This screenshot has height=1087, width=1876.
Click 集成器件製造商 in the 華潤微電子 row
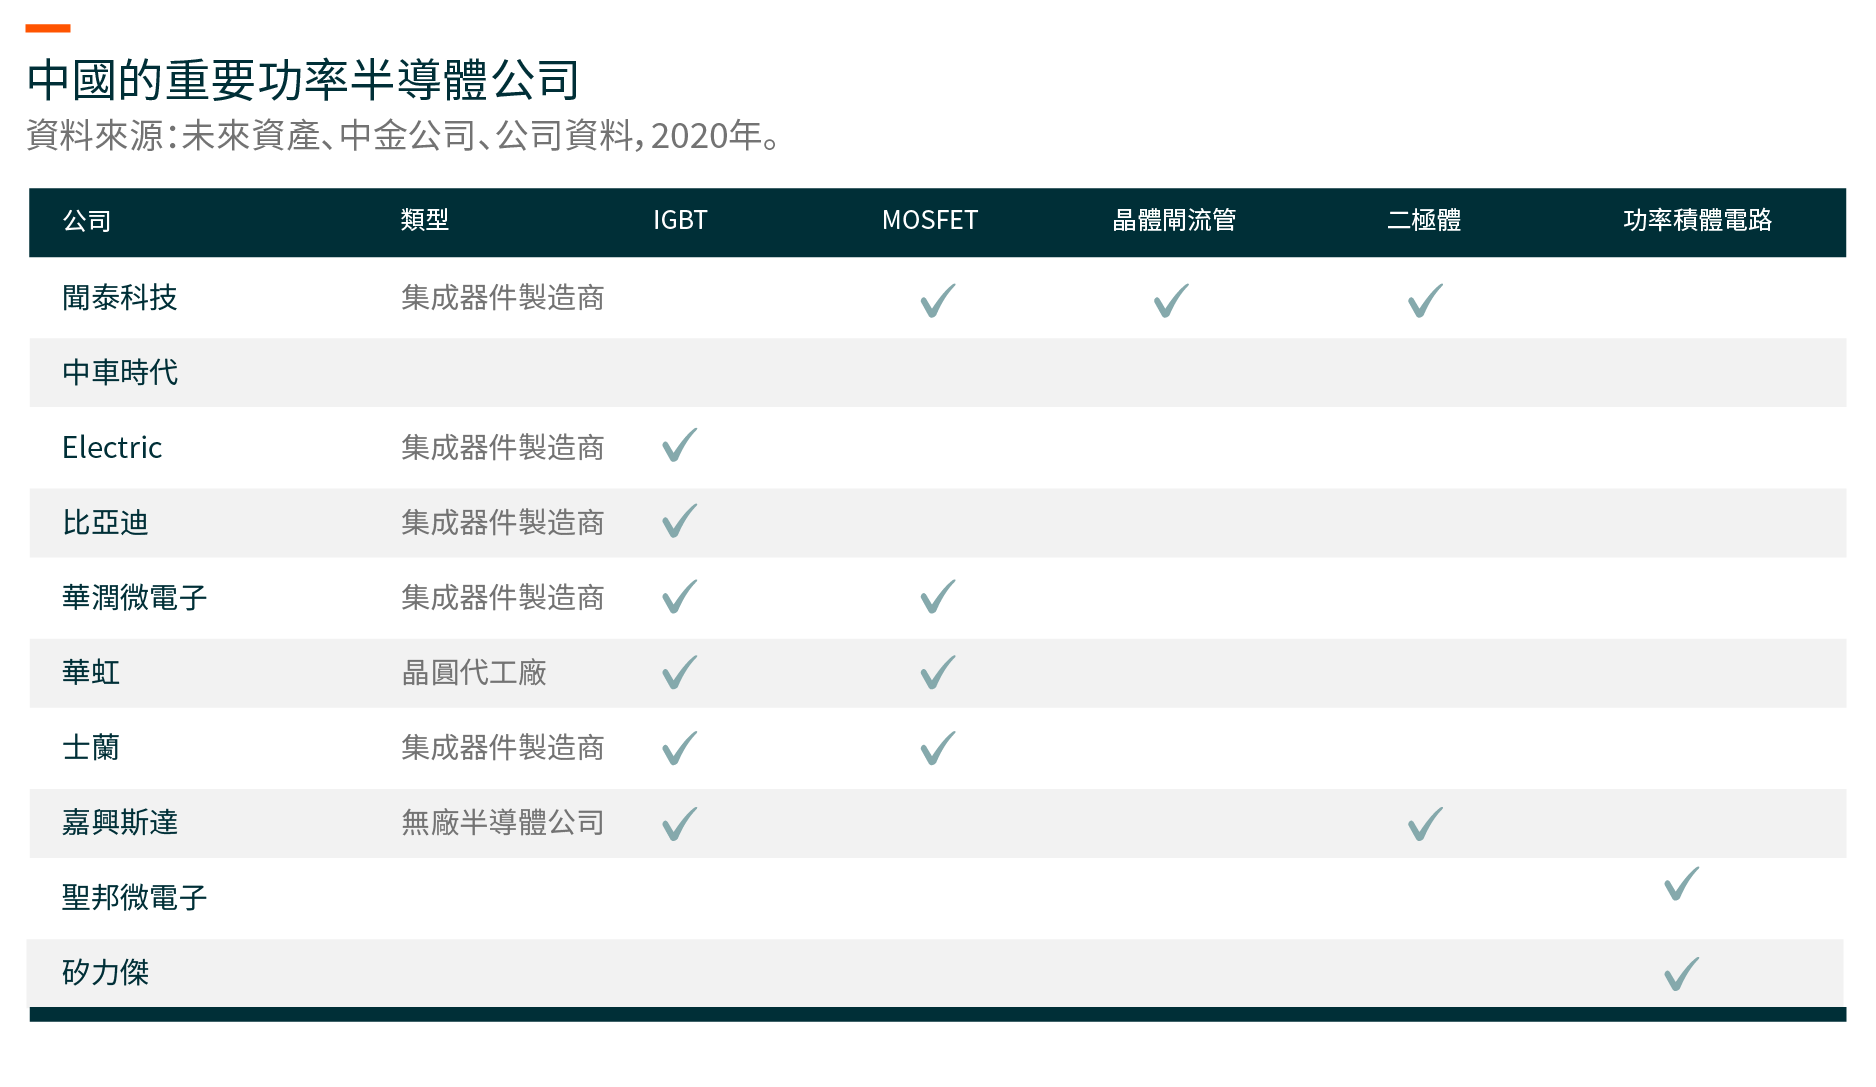pyautogui.click(x=503, y=598)
